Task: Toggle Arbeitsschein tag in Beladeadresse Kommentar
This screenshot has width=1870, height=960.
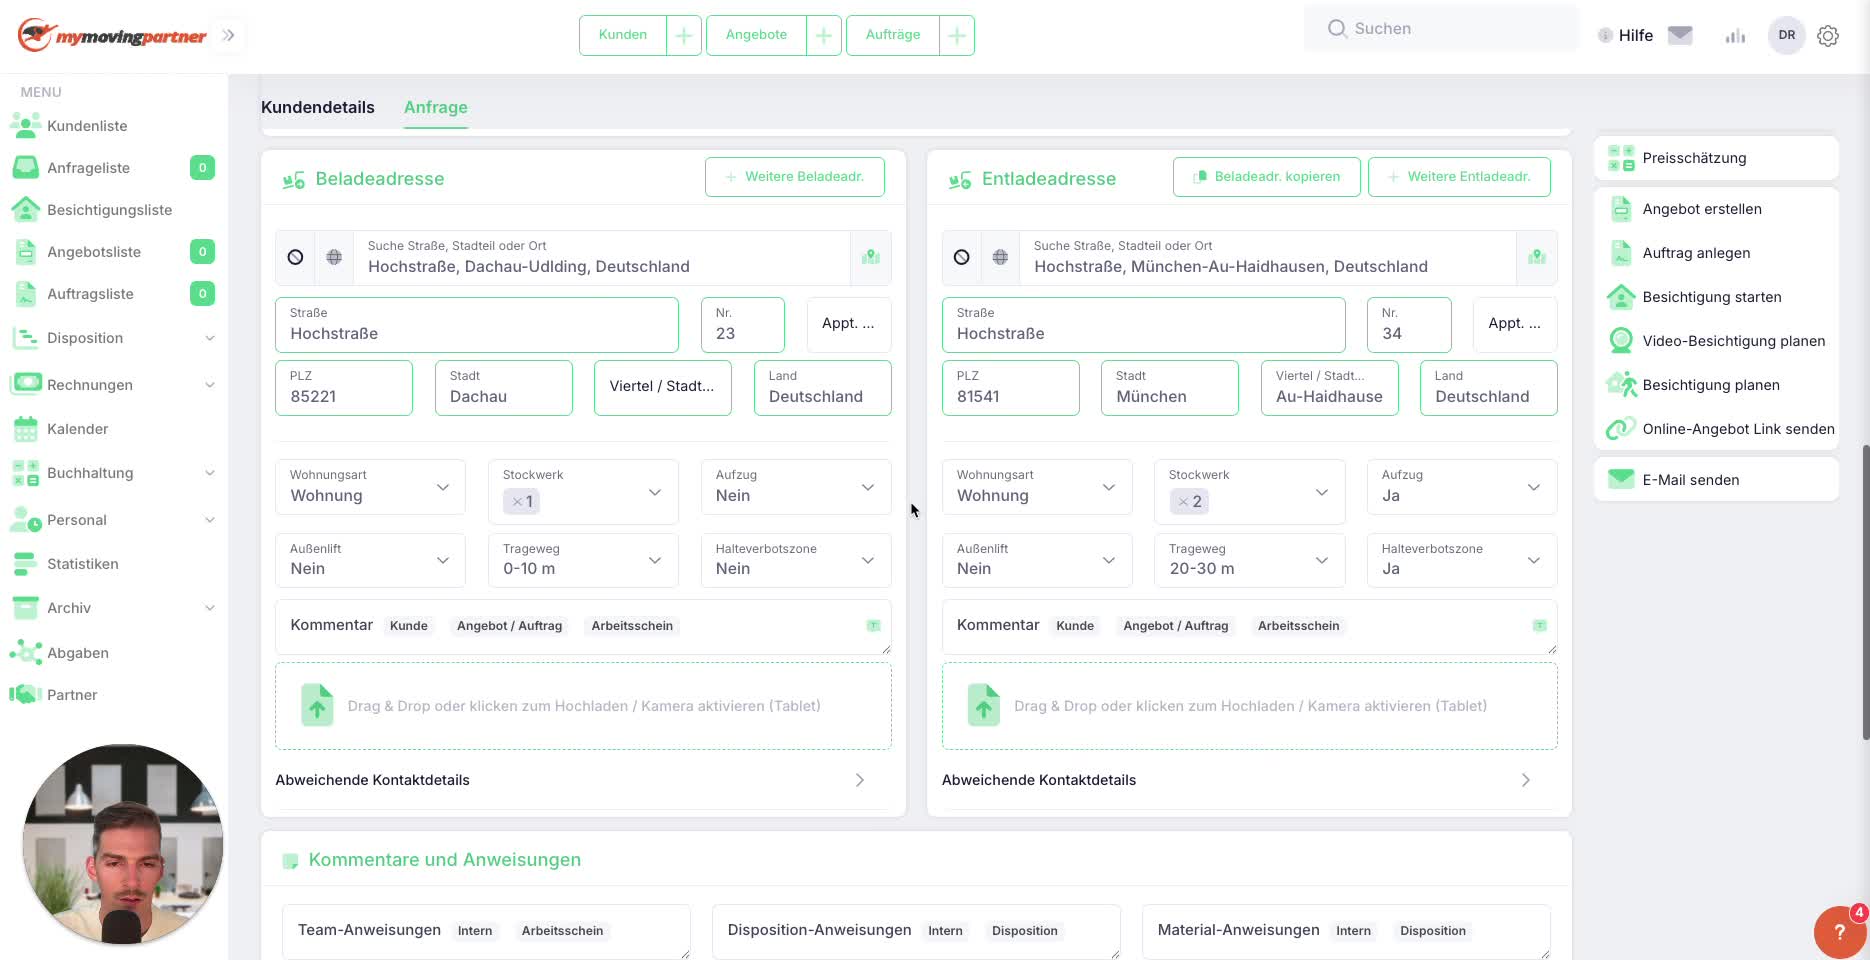Action: [x=632, y=626]
